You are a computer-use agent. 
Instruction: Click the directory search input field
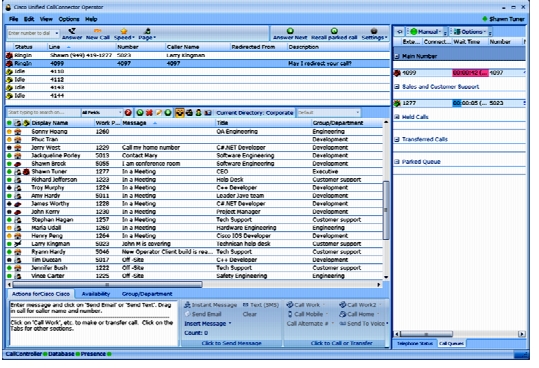[43, 113]
